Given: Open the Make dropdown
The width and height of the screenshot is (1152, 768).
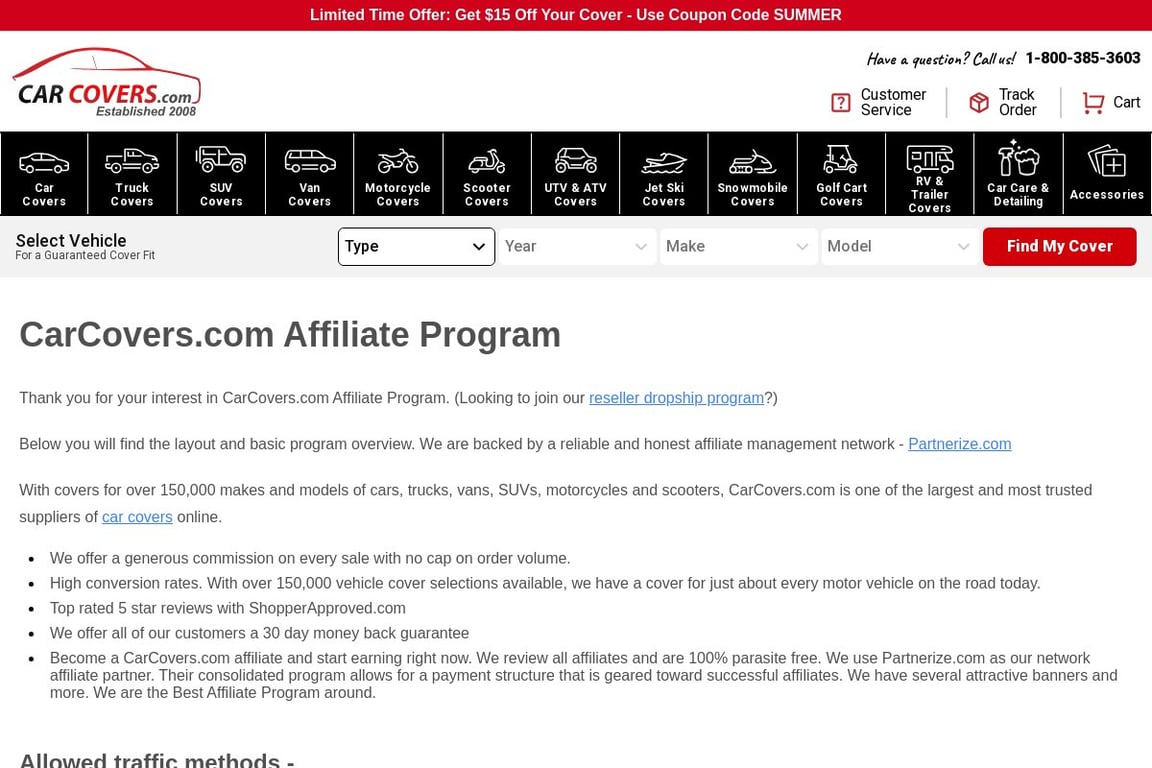Looking at the screenshot, I should coord(738,246).
